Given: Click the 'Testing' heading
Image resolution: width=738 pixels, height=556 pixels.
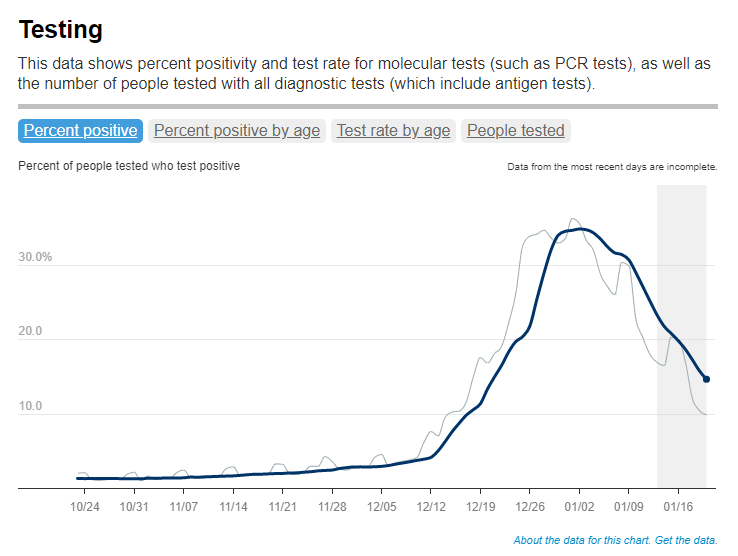Looking at the screenshot, I should (x=60, y=30).
